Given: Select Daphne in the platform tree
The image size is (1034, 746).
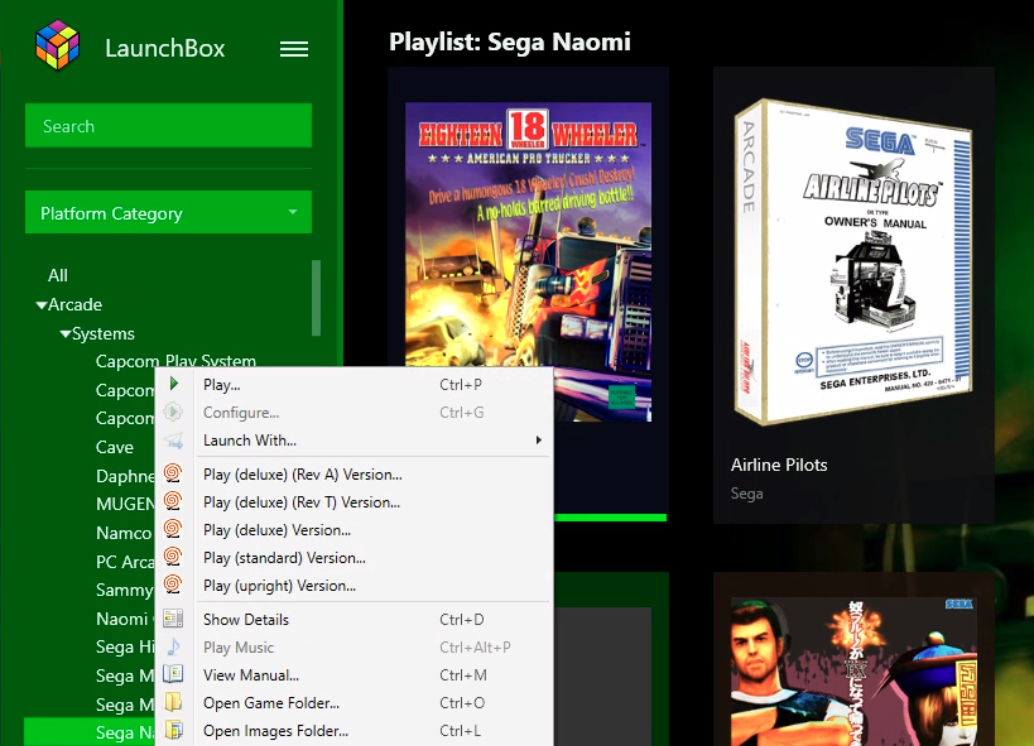Looking at the screenshot, I should [125, 476].
